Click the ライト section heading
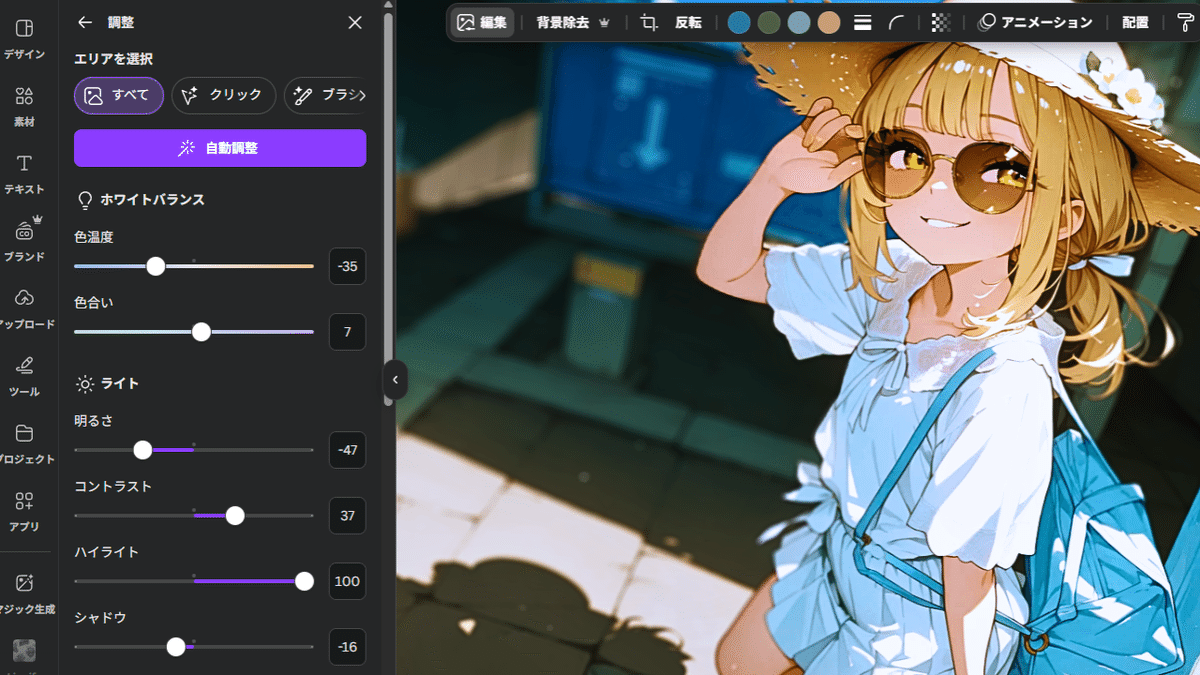Image resolution: width=1200 pixels, height=675 pixels. [x=120, y=383]
